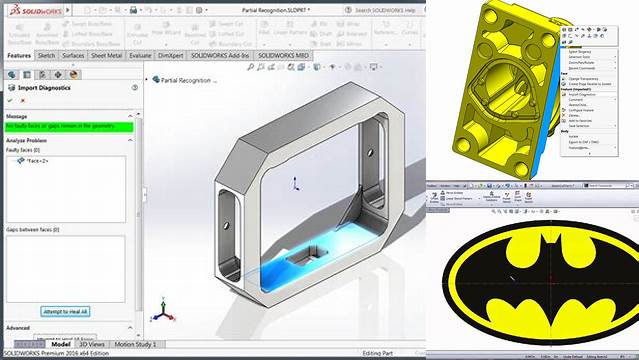Select the DimXpertManager crosshair tab icon
Image resolution: width=639 pixels, height=360 pixels.
tap(58, 75)
